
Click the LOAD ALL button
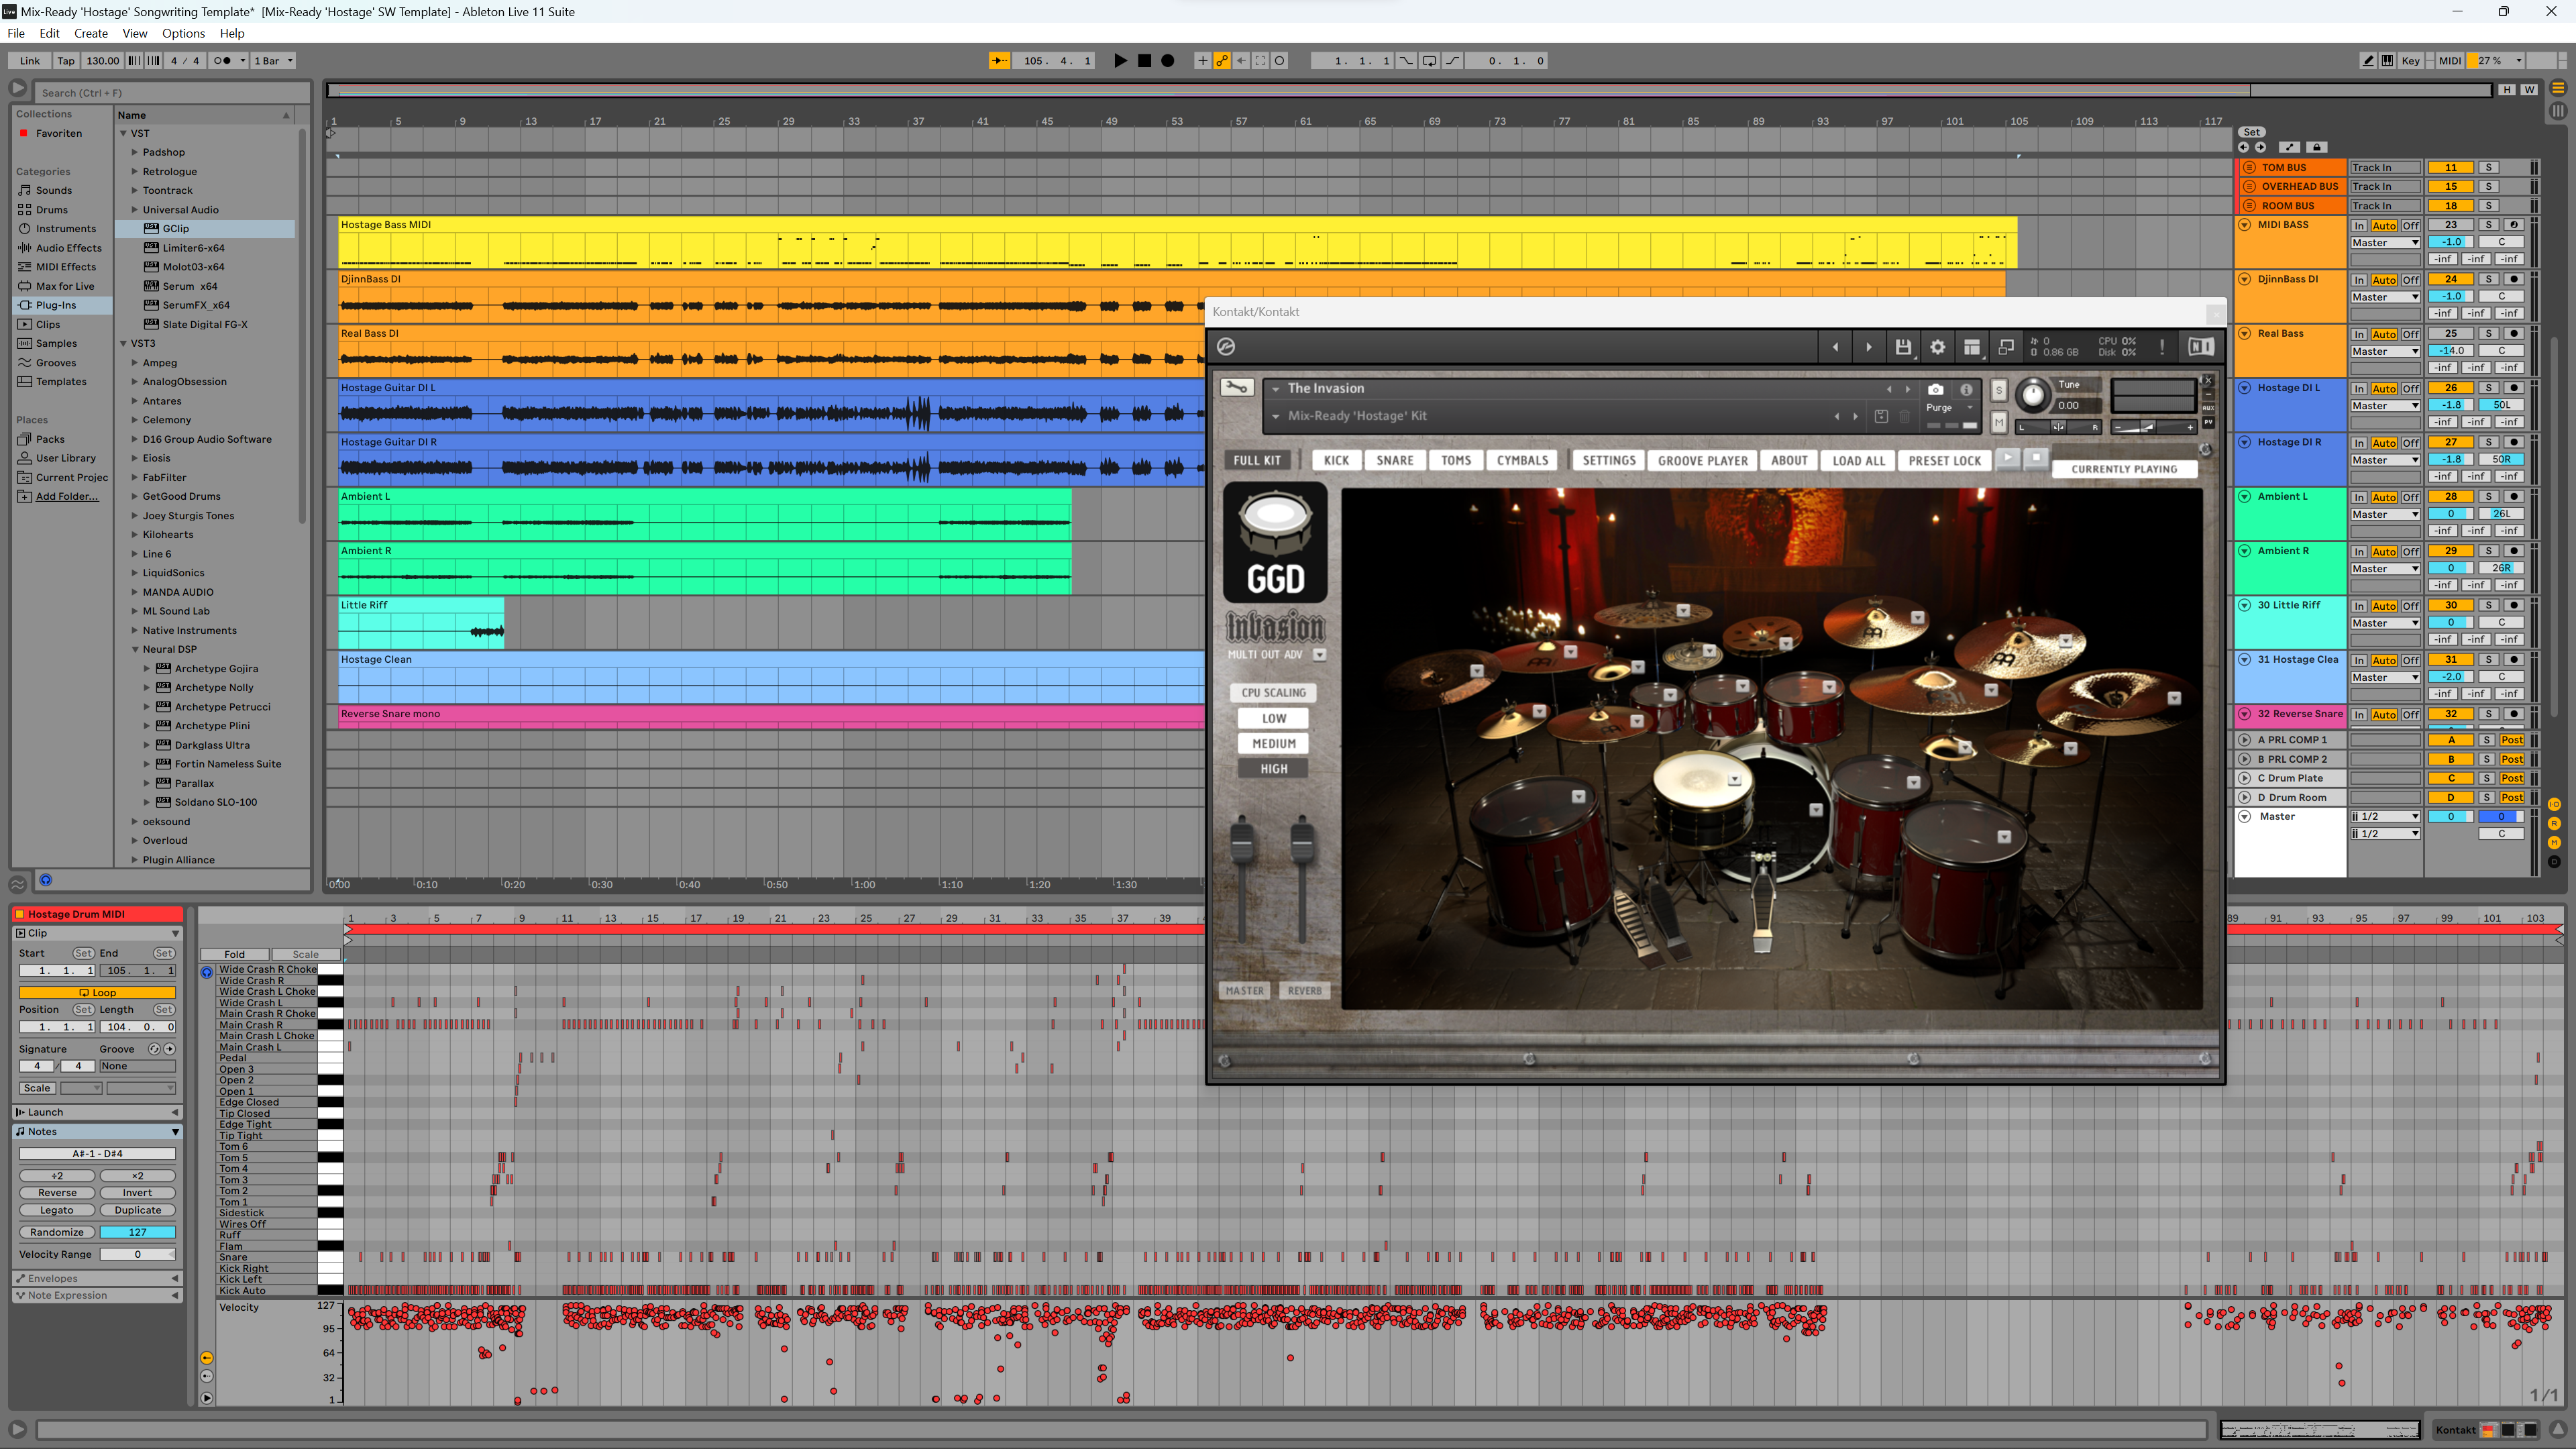pyautogui.click(x=1858, y=461)
